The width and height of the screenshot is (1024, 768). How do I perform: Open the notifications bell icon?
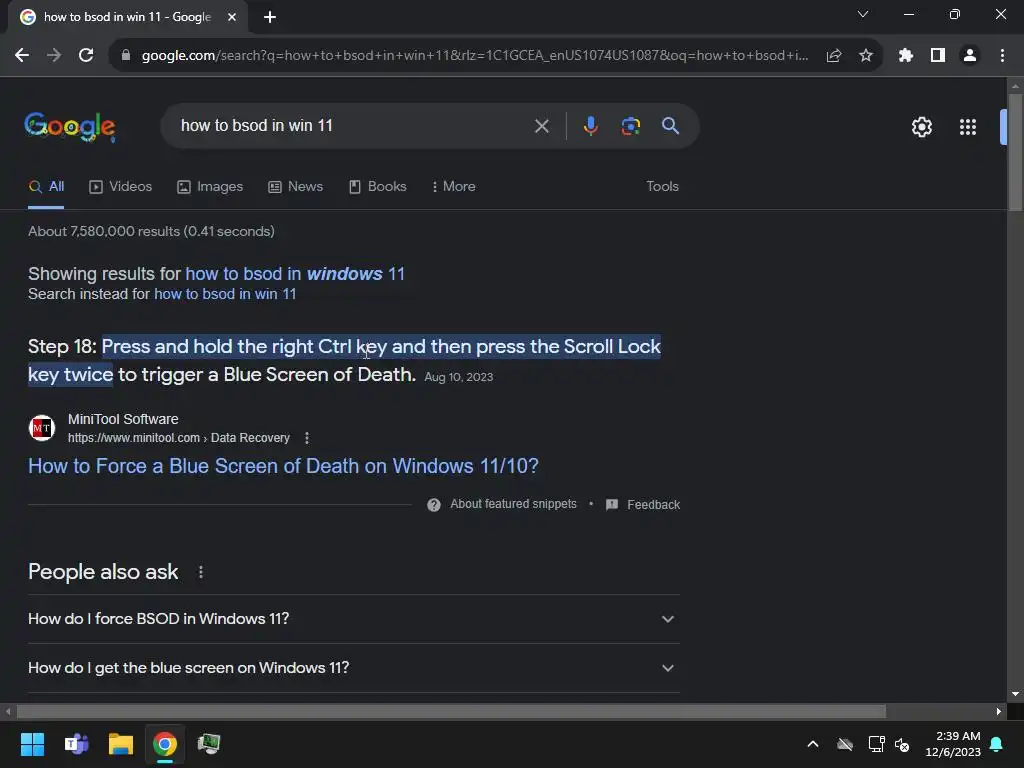[997, 744]
